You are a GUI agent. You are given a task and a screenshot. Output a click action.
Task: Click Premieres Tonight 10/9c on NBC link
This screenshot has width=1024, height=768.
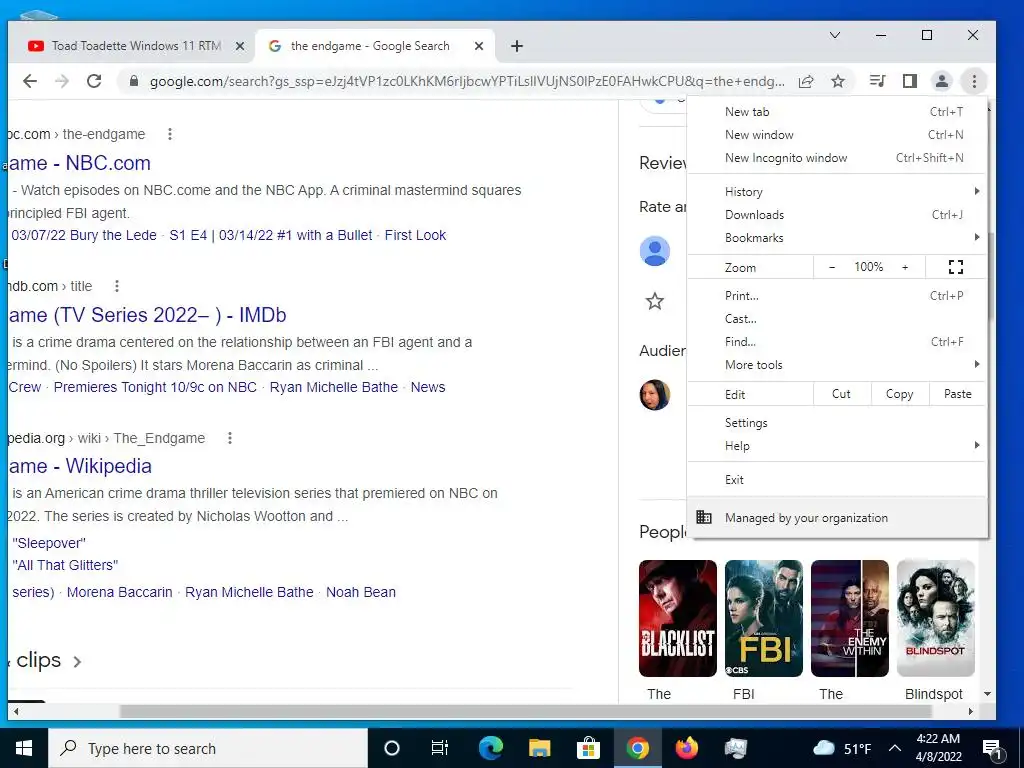click(x=155, y=387)
